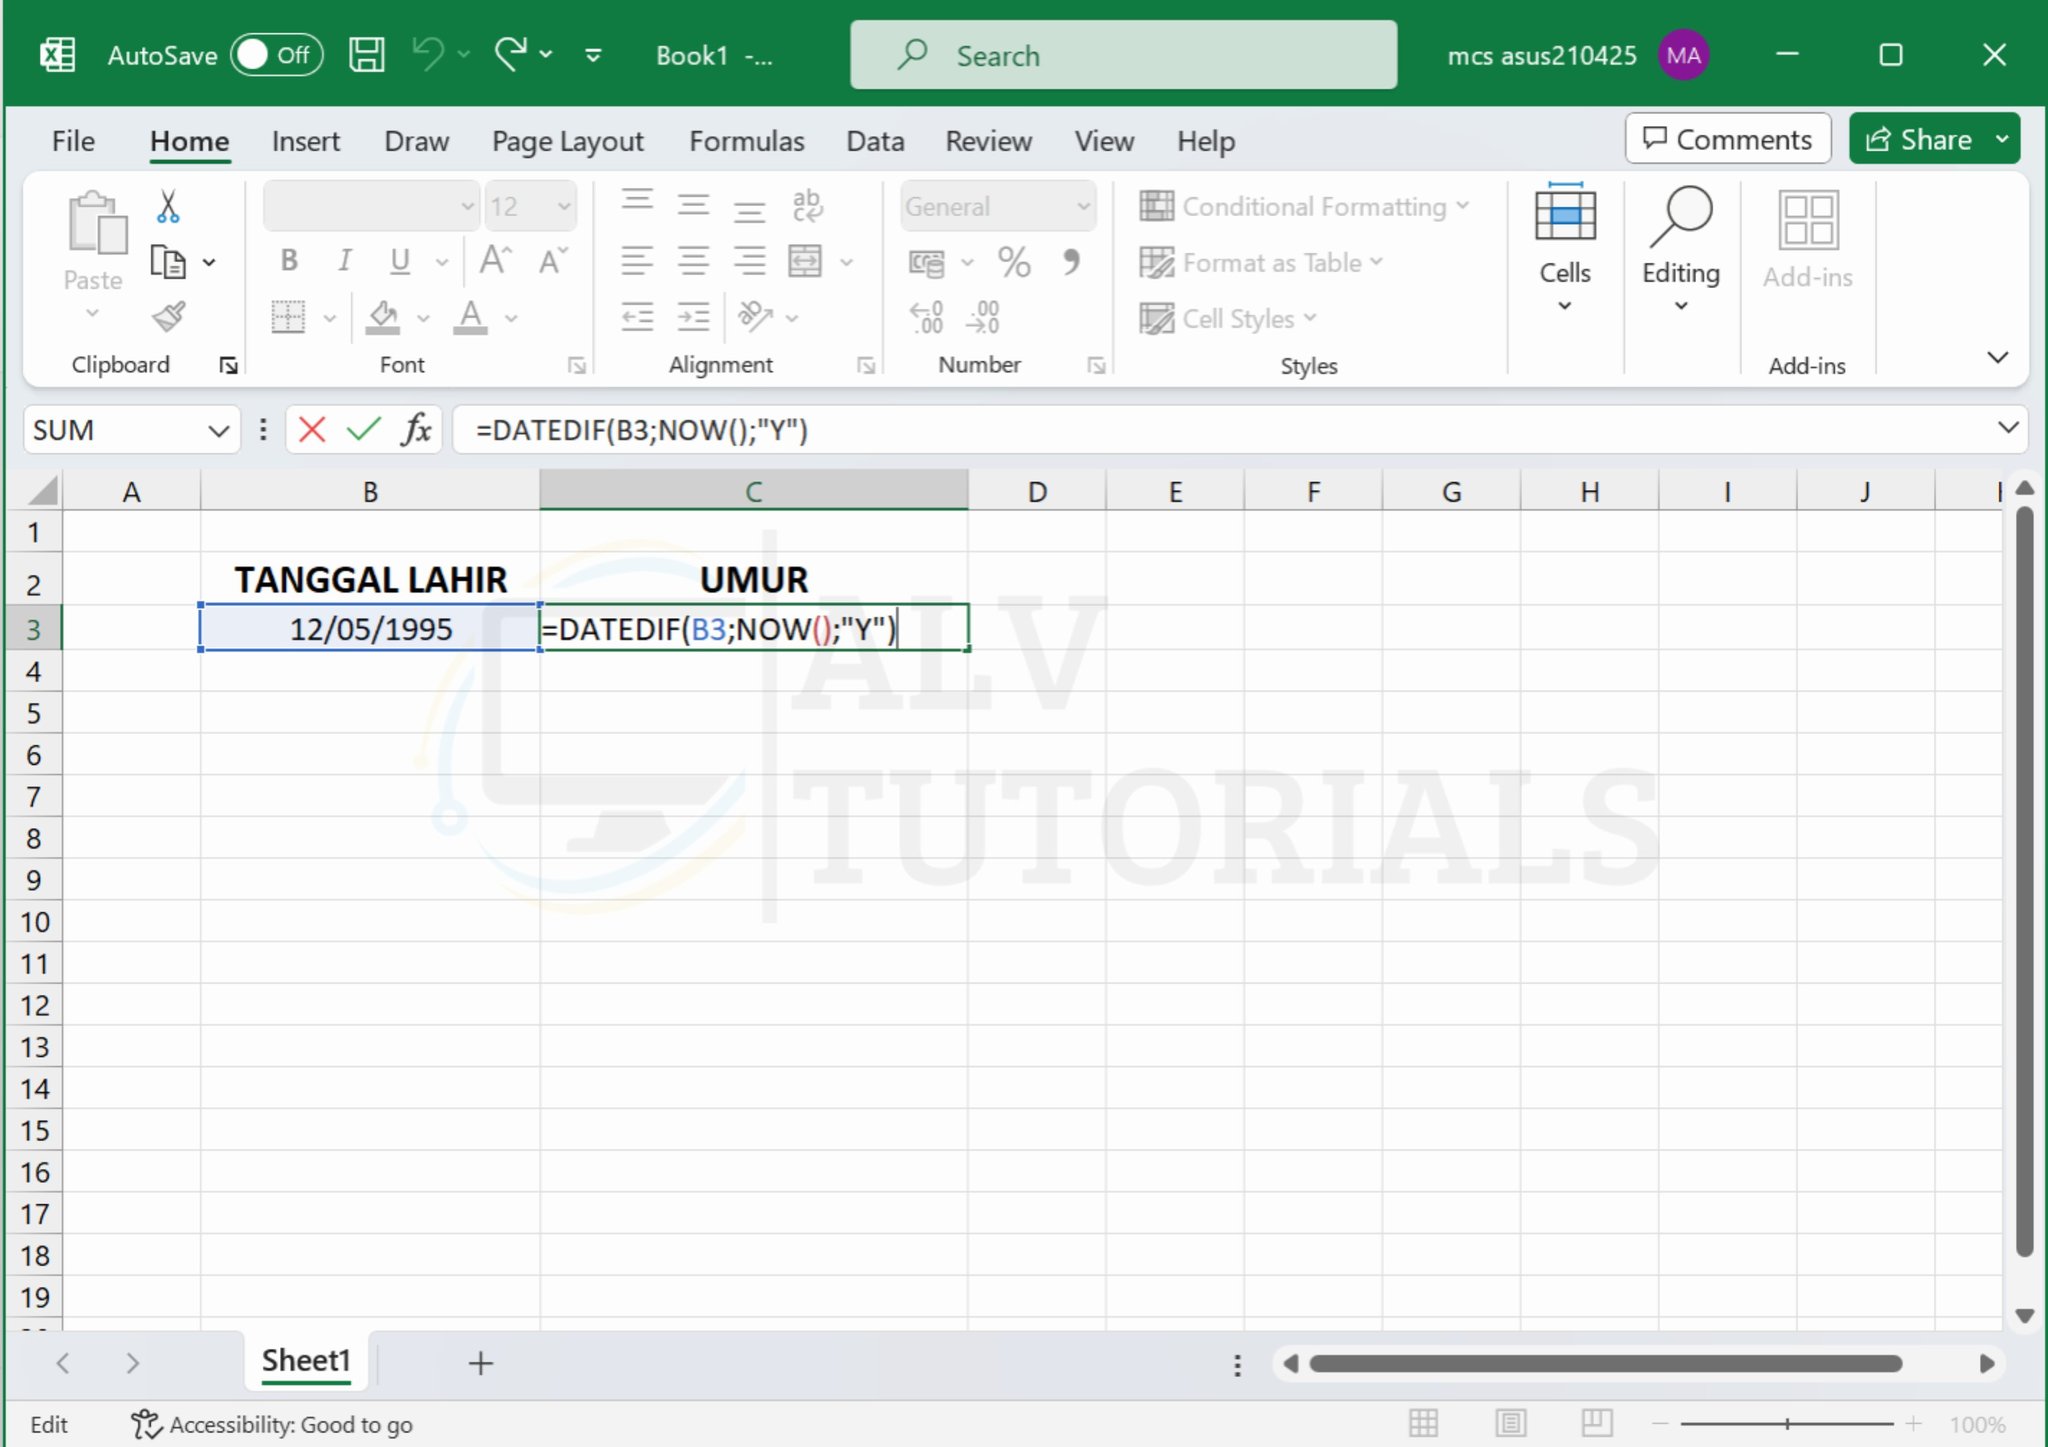Click the Format Painter brush icon
Screen dimensions: 2048x1447
(169, 317)
